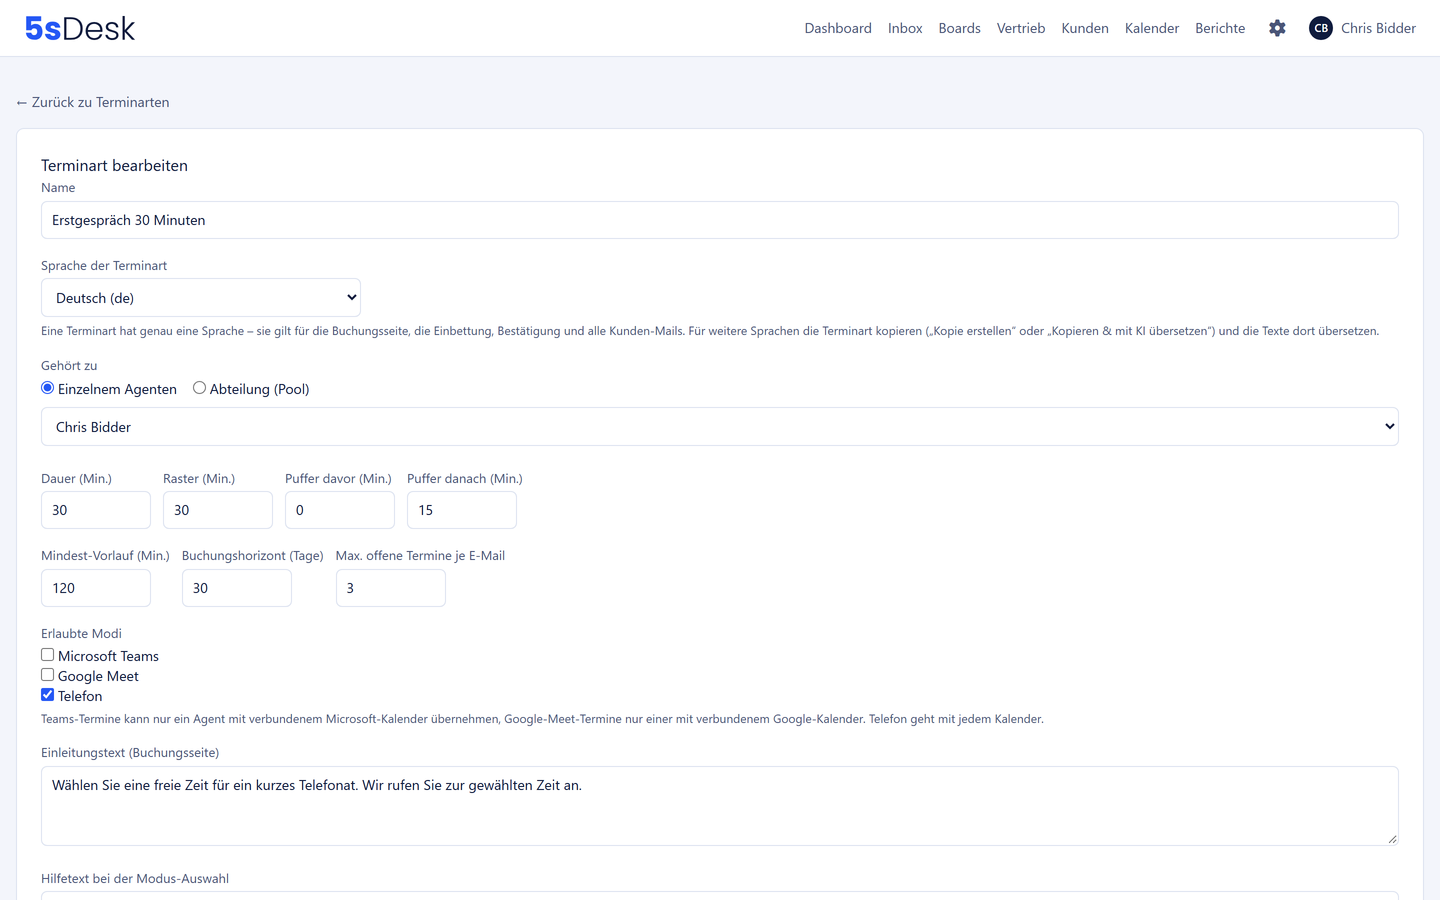Click the Erlaubte Modi label
1440x900 pixels.
81,633
